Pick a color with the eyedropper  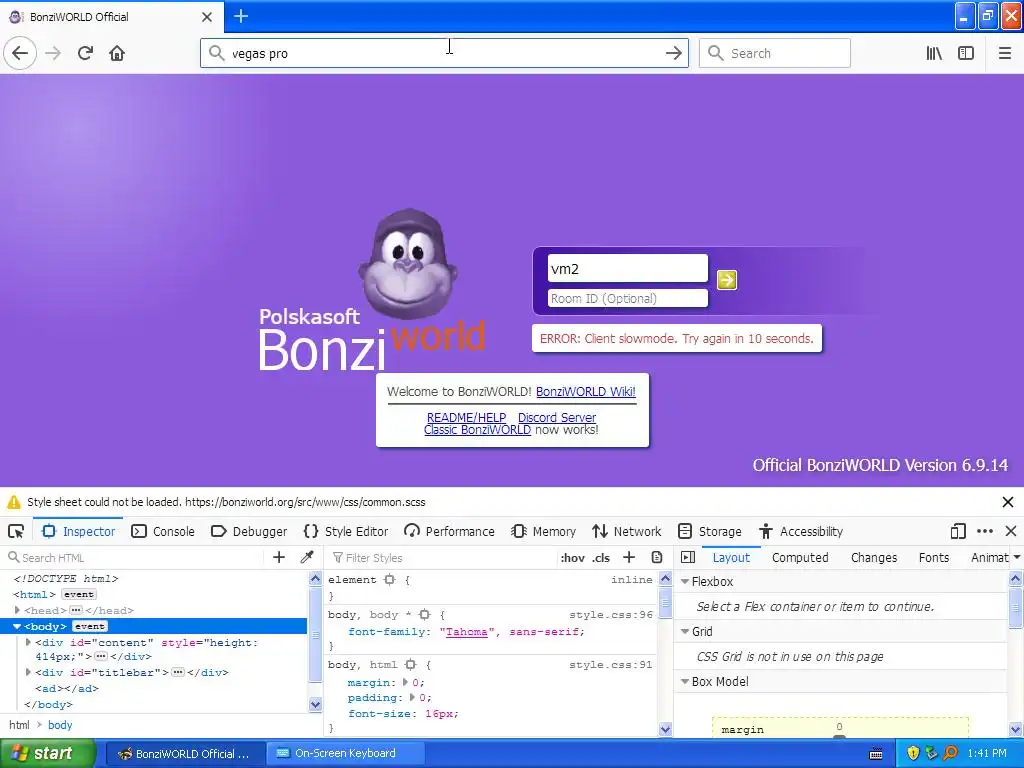click(x=306, y=557)
